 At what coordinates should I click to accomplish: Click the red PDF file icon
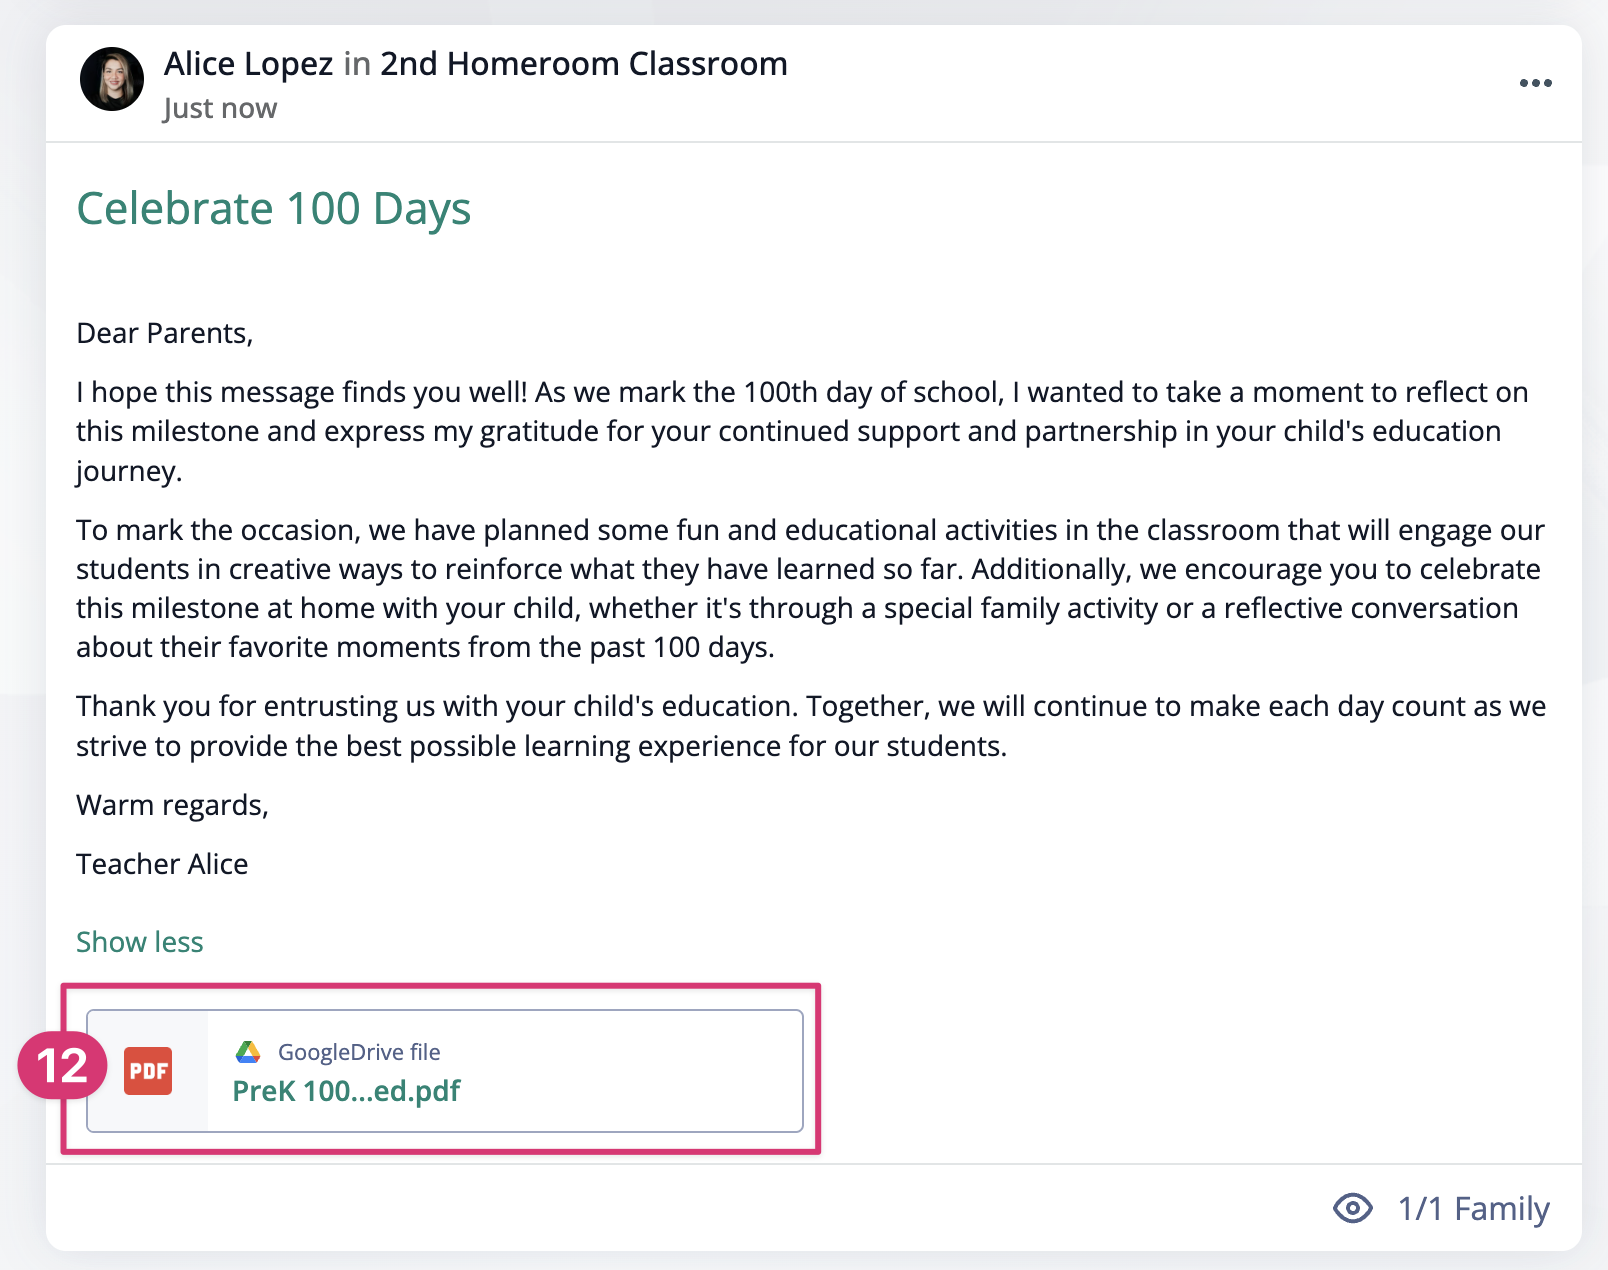[148, 1071]
